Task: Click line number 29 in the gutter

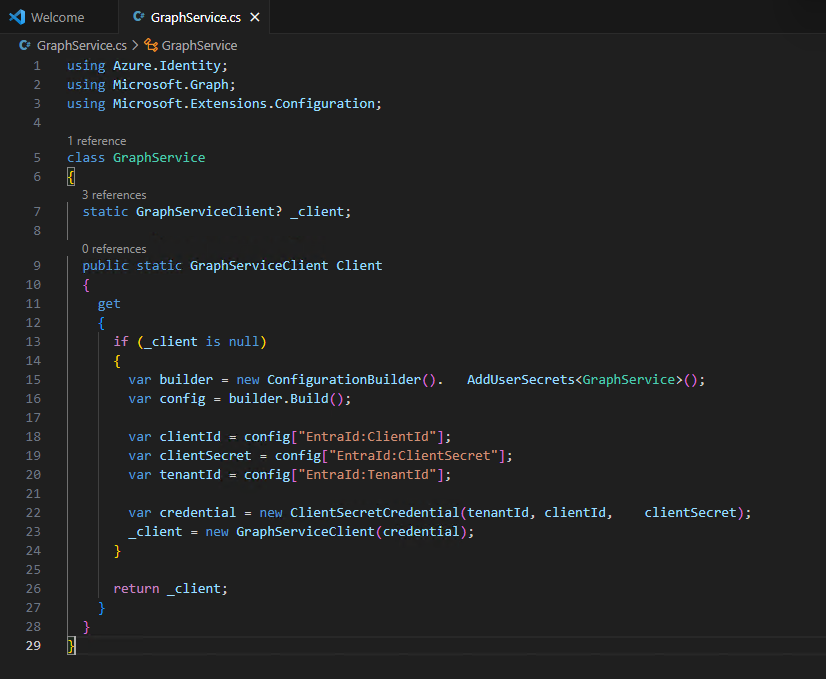Action: click(33, 645)
